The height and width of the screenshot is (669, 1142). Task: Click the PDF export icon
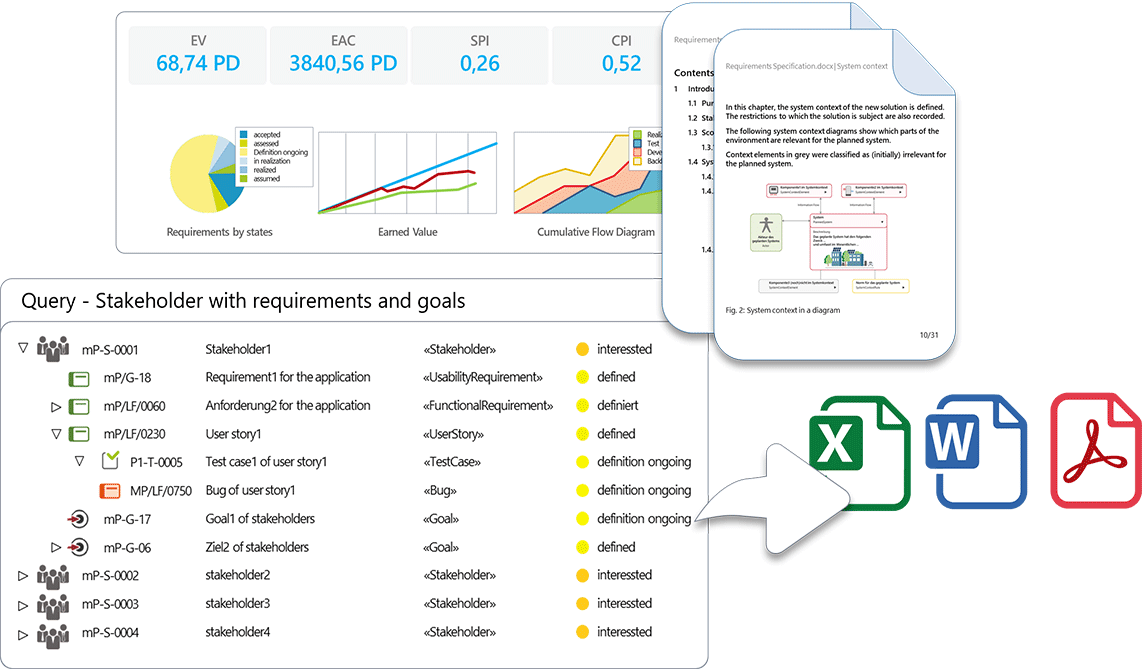1095,450
